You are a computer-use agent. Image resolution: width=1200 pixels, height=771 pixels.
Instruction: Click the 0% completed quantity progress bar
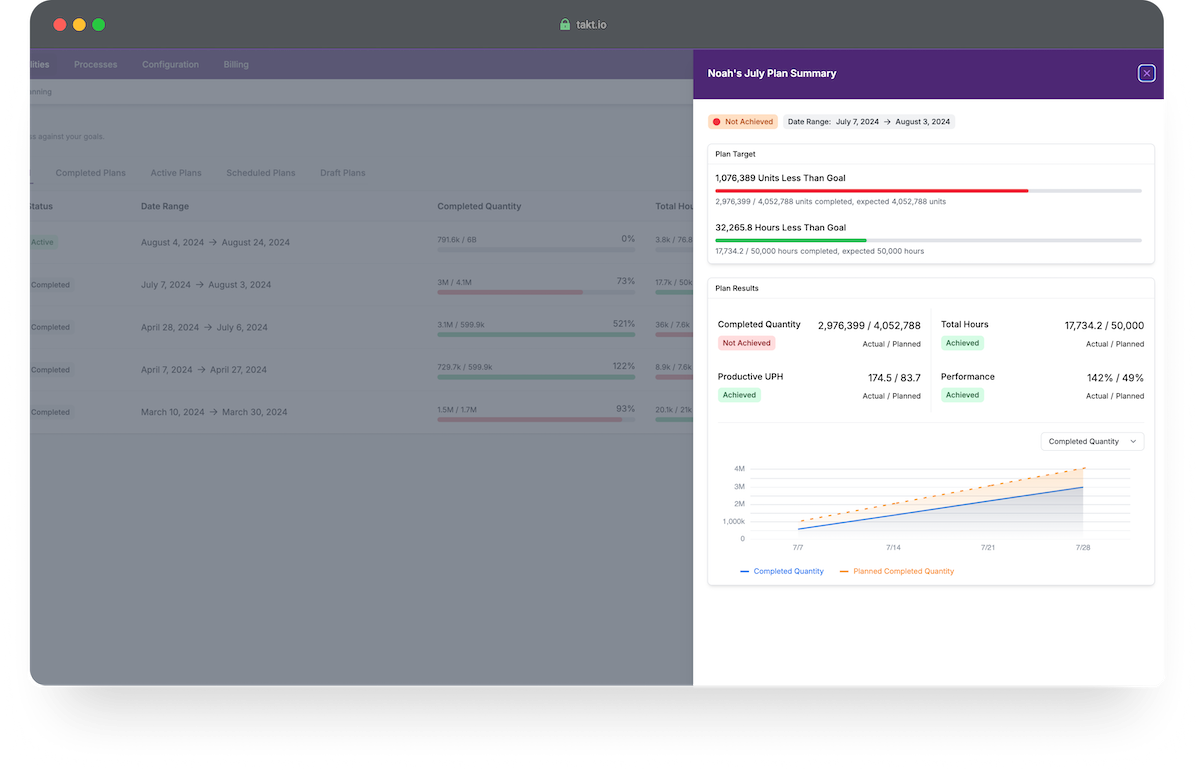(536, 250)
